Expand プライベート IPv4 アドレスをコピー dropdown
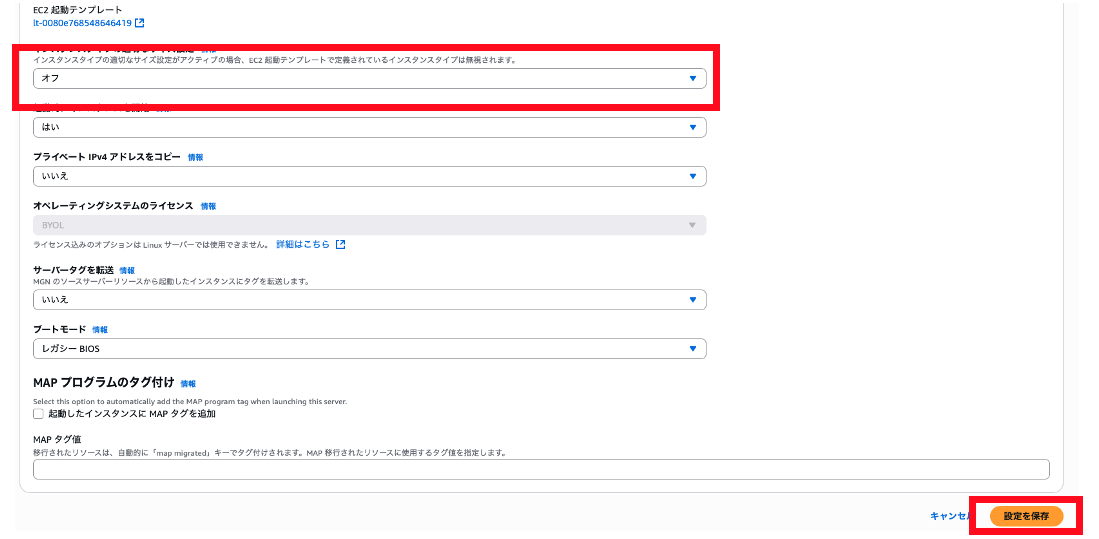Viewport: 1099px width, 539px height. pyautogui.click(x=369, y=177)
